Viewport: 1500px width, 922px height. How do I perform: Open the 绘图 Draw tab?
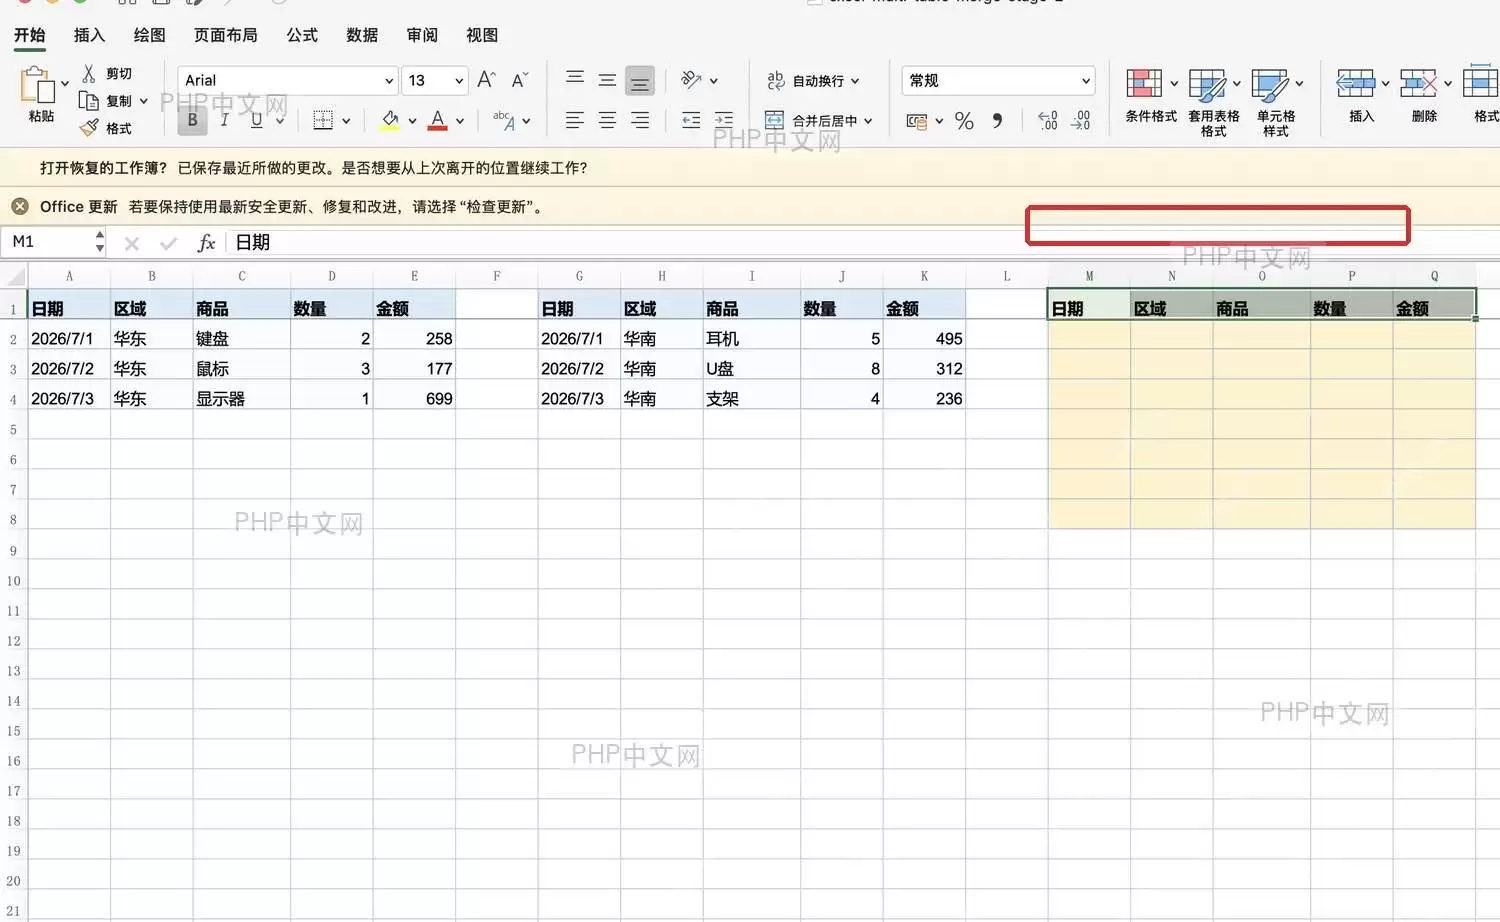(149, 35)
